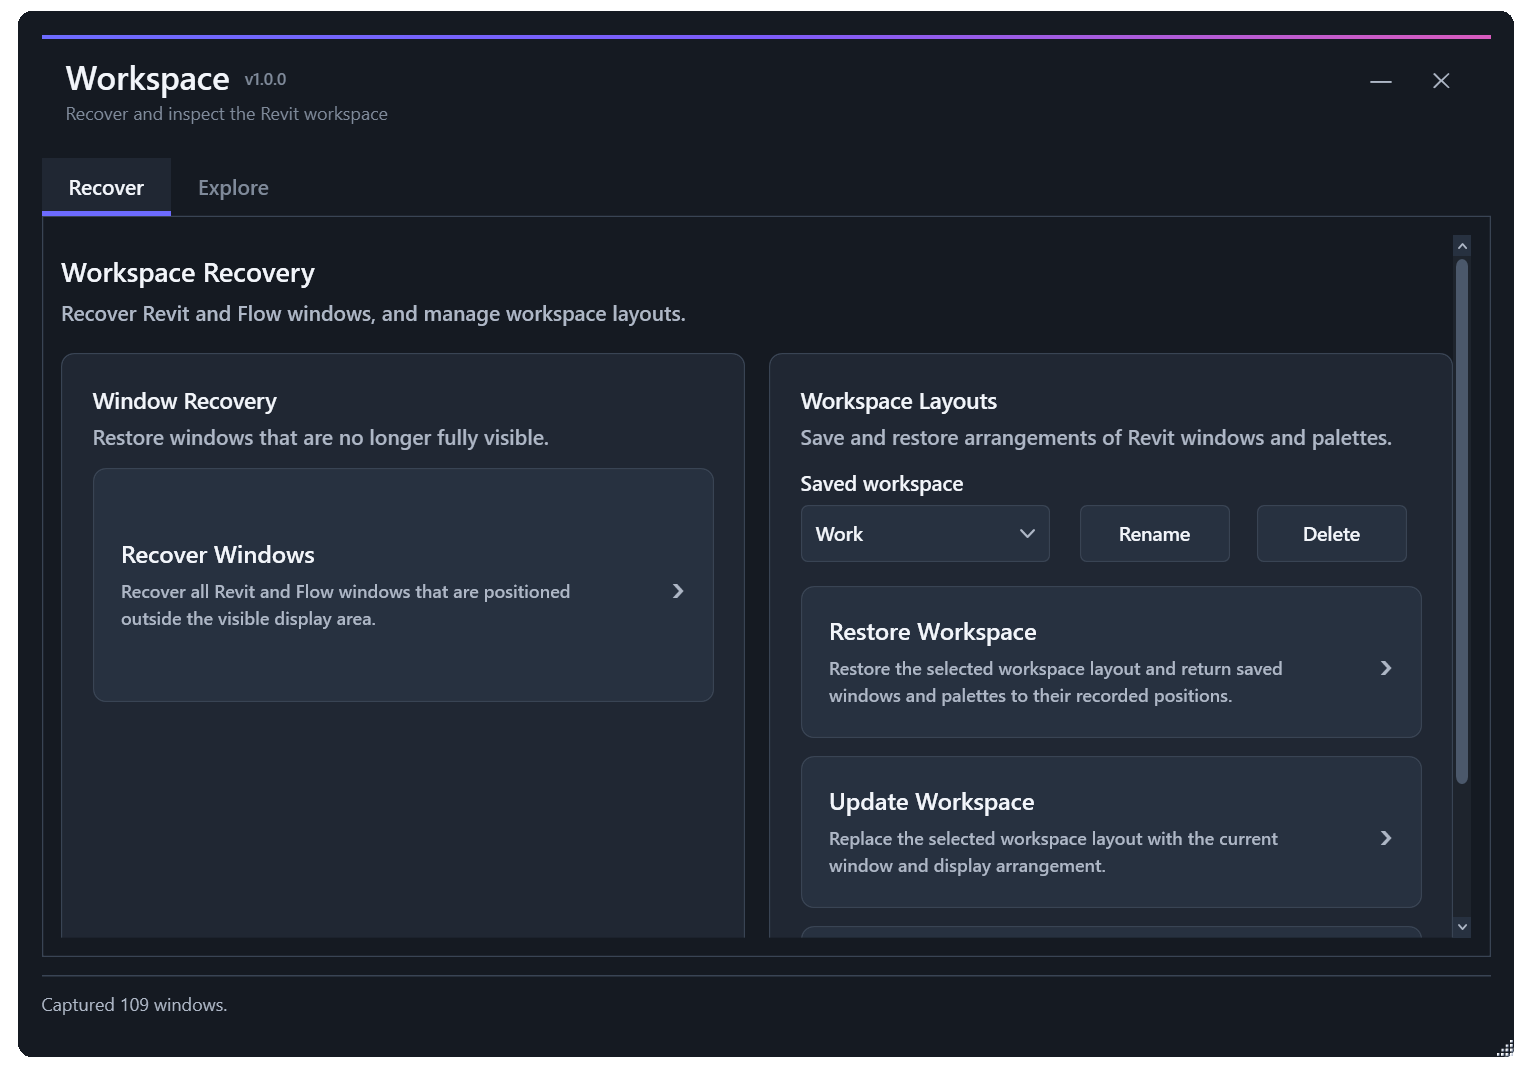Screen dimensions: 1535x1075
Task: Open the Restore Workspace card
Action: point(1111,662)
